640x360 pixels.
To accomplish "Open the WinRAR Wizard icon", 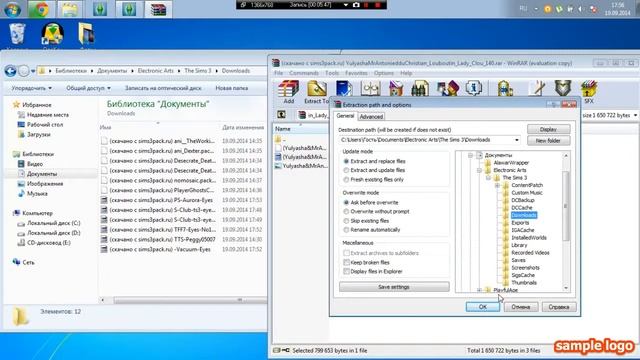I will tap(448, 89).
